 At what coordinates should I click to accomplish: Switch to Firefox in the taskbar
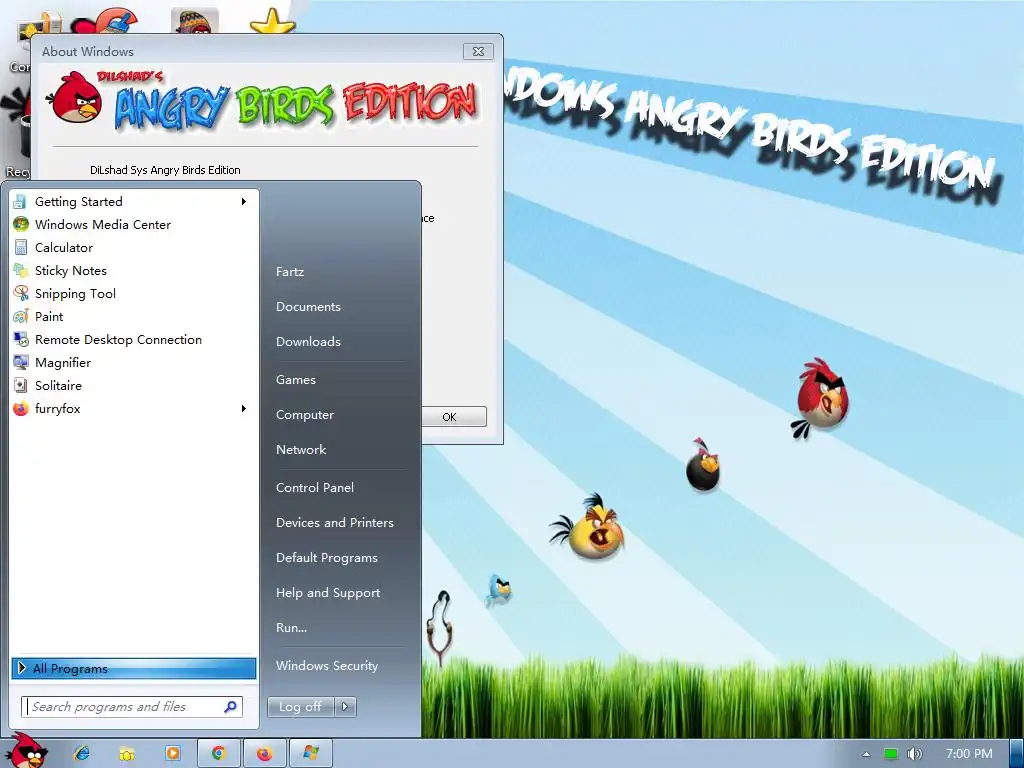pyautogui.click(x=264, y=754)
